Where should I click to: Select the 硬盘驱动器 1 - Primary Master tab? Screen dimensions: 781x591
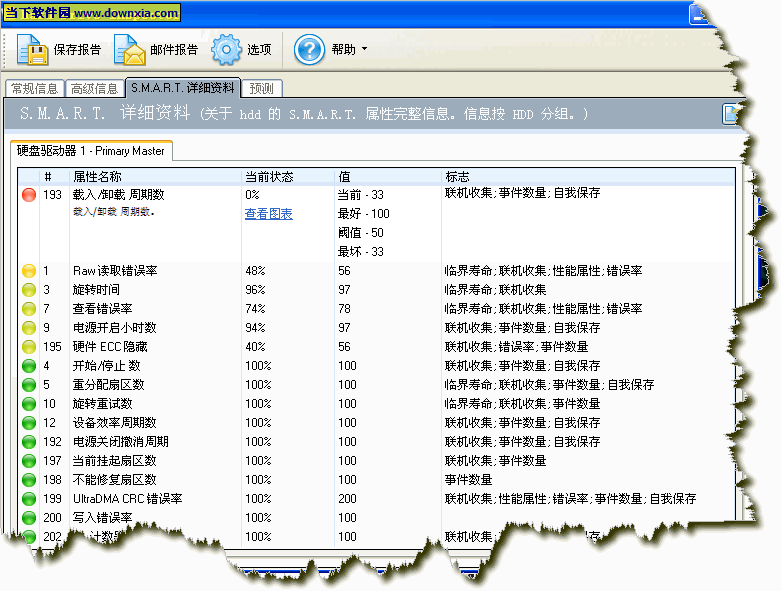(92, 151)
